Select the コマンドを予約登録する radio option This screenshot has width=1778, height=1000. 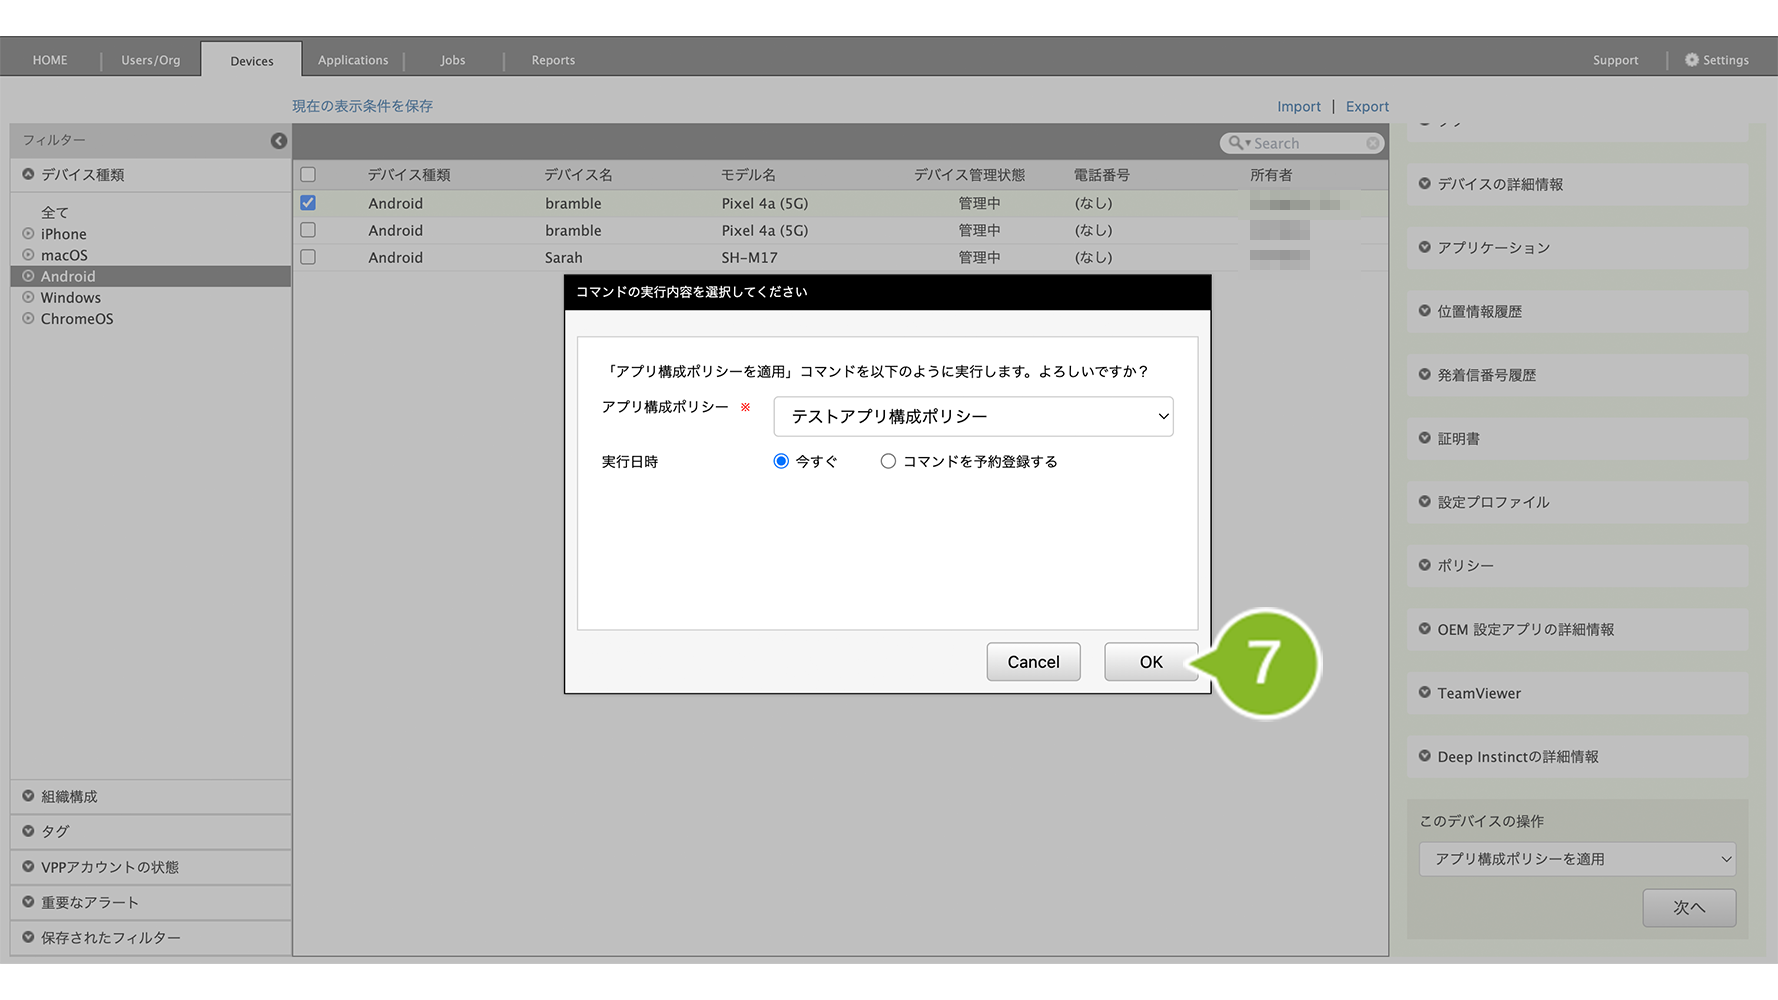pyautogui.click(x=888, y=461)
